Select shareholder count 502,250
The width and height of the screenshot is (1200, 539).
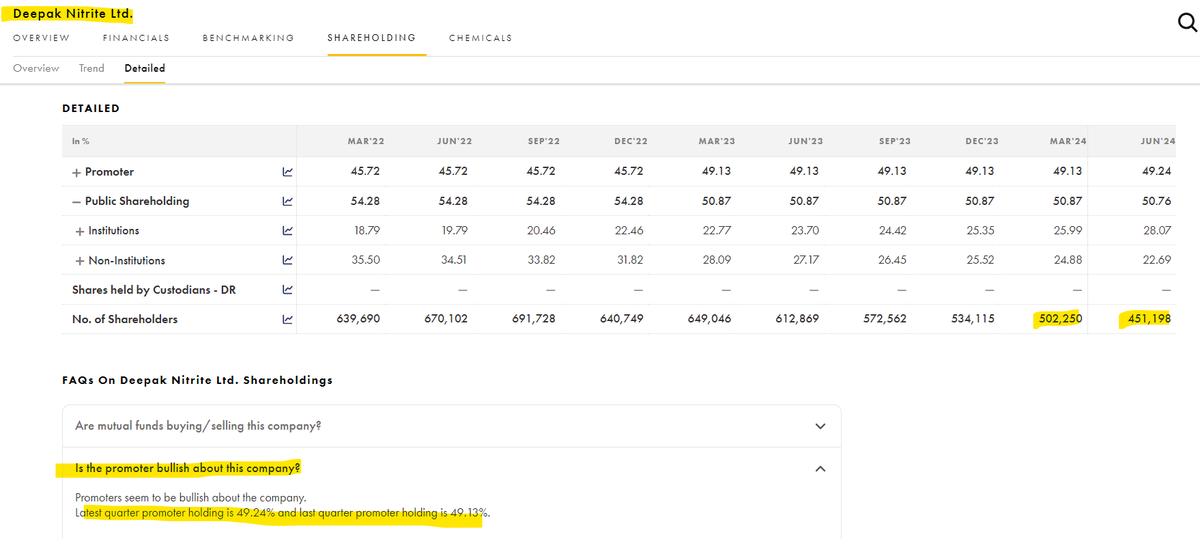tap(1058, 320)
